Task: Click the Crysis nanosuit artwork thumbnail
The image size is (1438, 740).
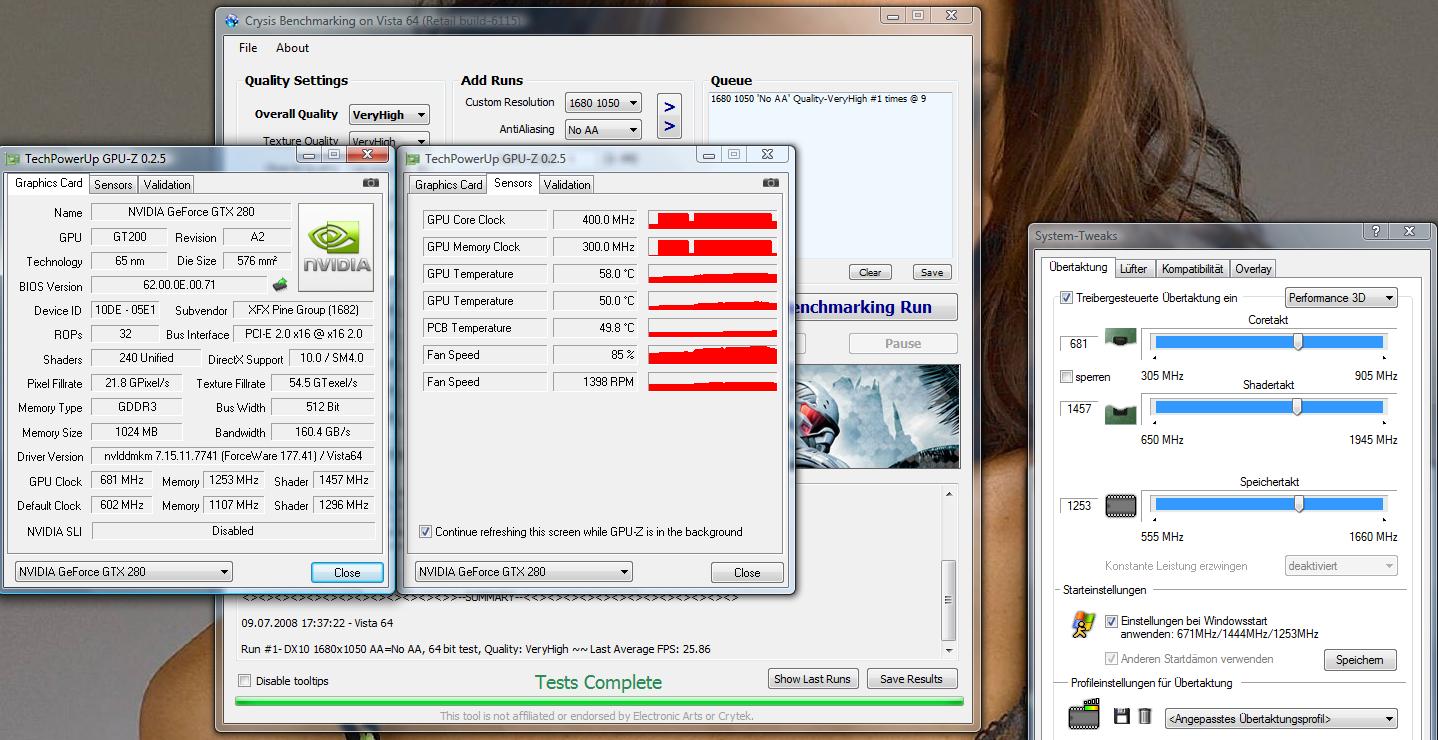Action: tap(877, 417)
